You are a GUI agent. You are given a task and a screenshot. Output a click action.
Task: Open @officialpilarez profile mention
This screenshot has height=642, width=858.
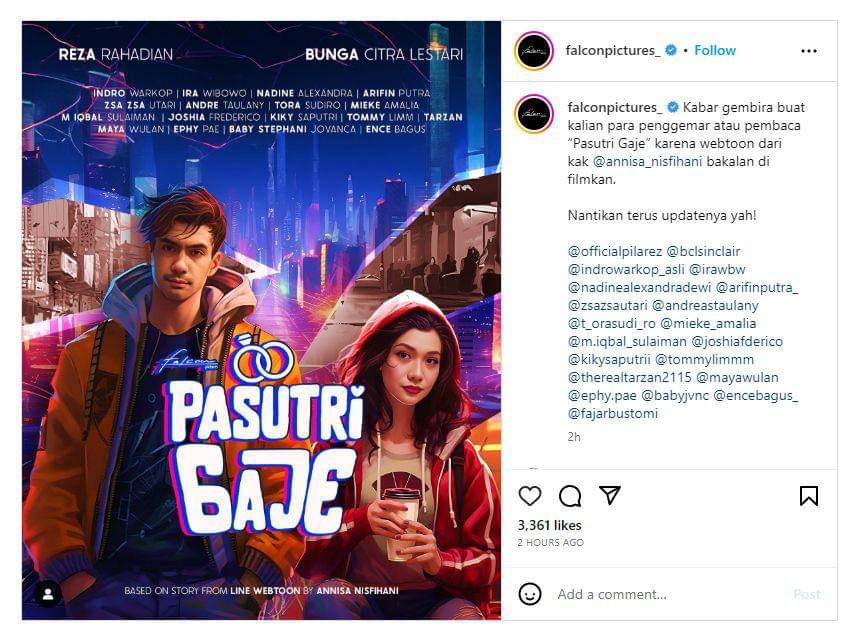tap(614, 251)
